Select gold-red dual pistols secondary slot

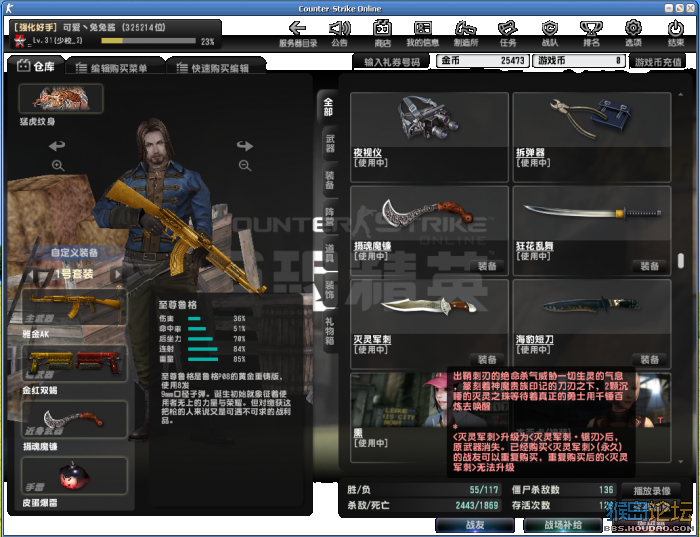pyautogui.click(x=74, y=363)
